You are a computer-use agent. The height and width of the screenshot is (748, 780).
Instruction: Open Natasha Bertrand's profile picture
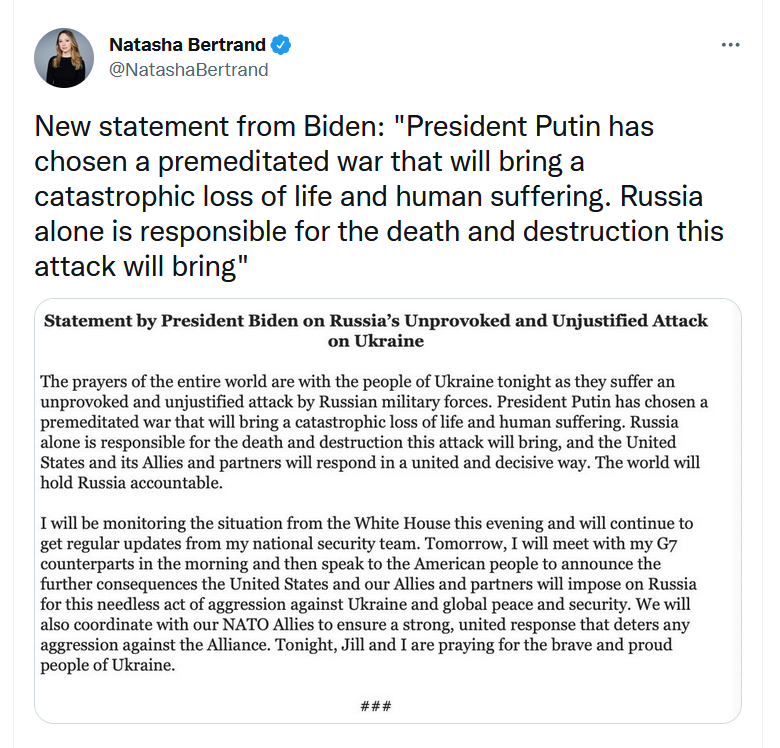click(x=64, y=58)
